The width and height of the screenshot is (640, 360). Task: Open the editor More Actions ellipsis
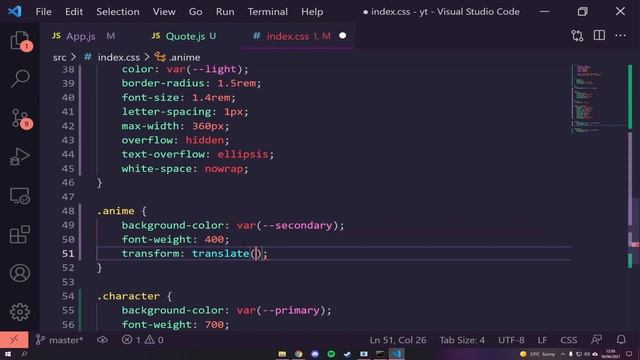[x=620, y=36]
